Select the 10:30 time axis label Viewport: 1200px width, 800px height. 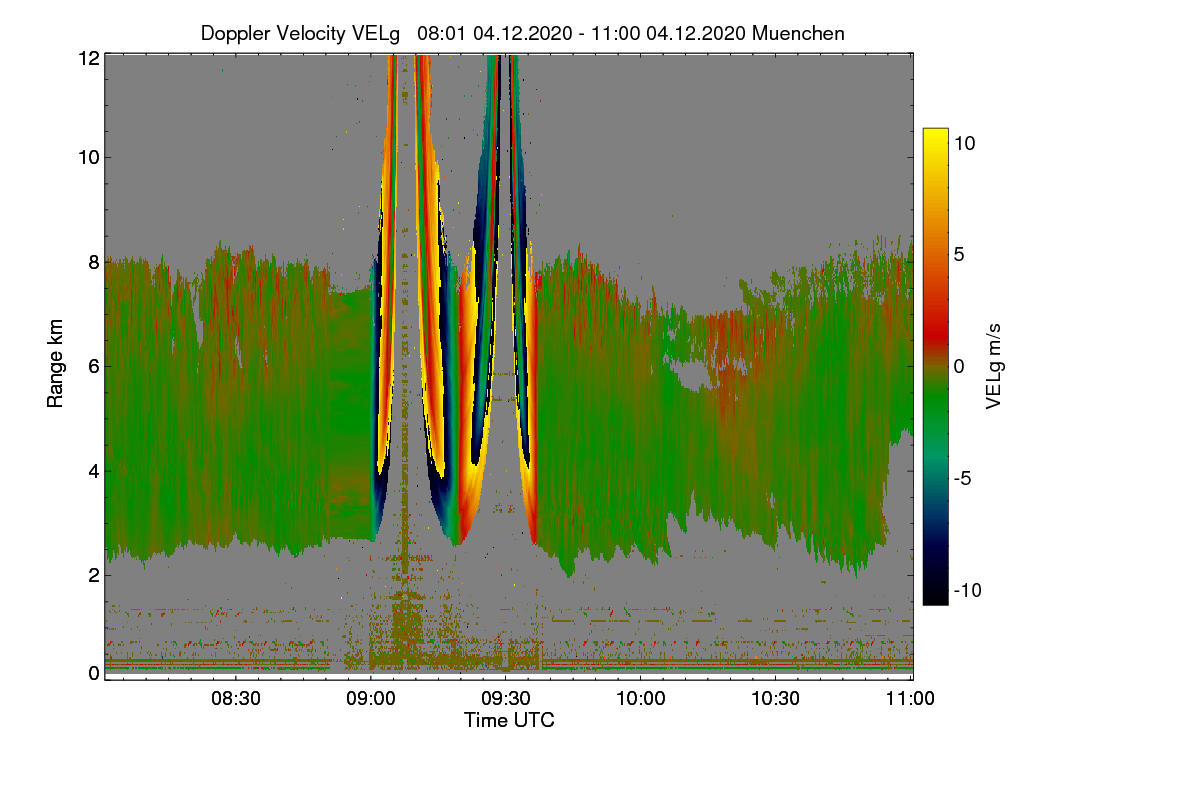coord(776,699)
